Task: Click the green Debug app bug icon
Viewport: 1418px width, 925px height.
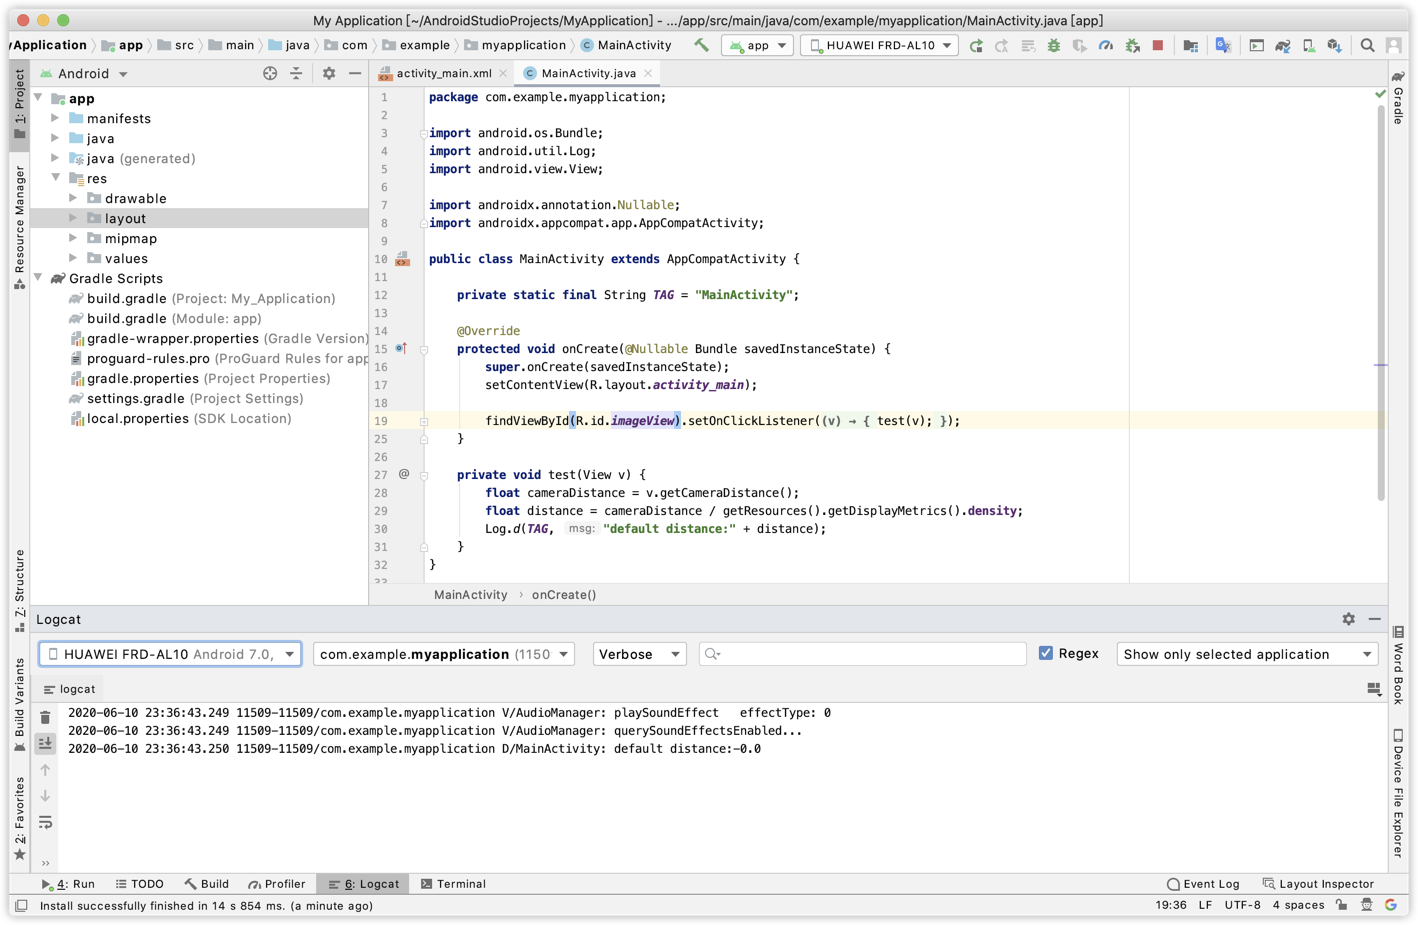Action: pyautogui.click(x=1054, y=45)
